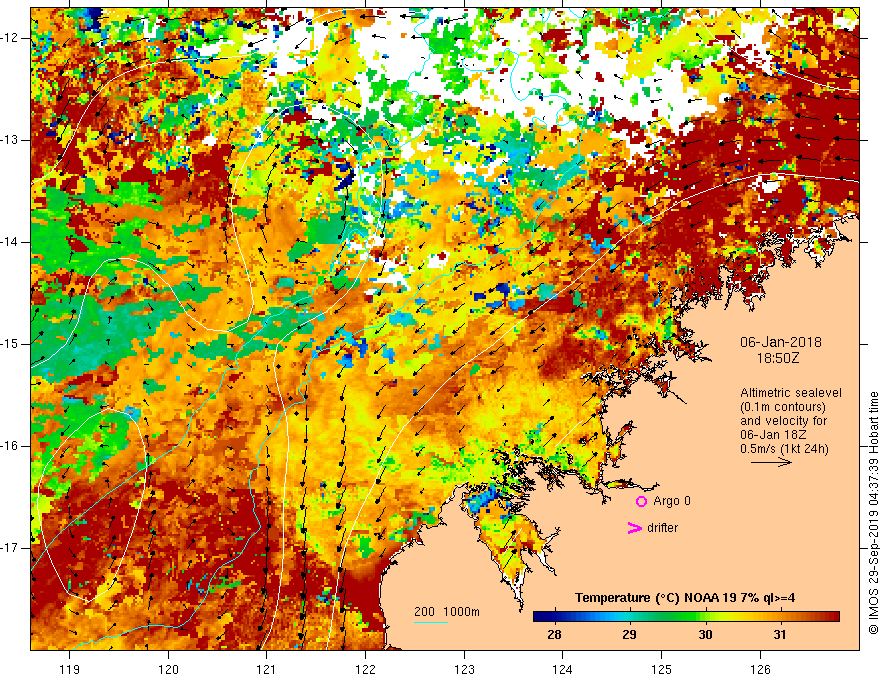Click the 'Altimetric sealevel' text line
This screenshot has width=880, height=680.
pos(791,393)
